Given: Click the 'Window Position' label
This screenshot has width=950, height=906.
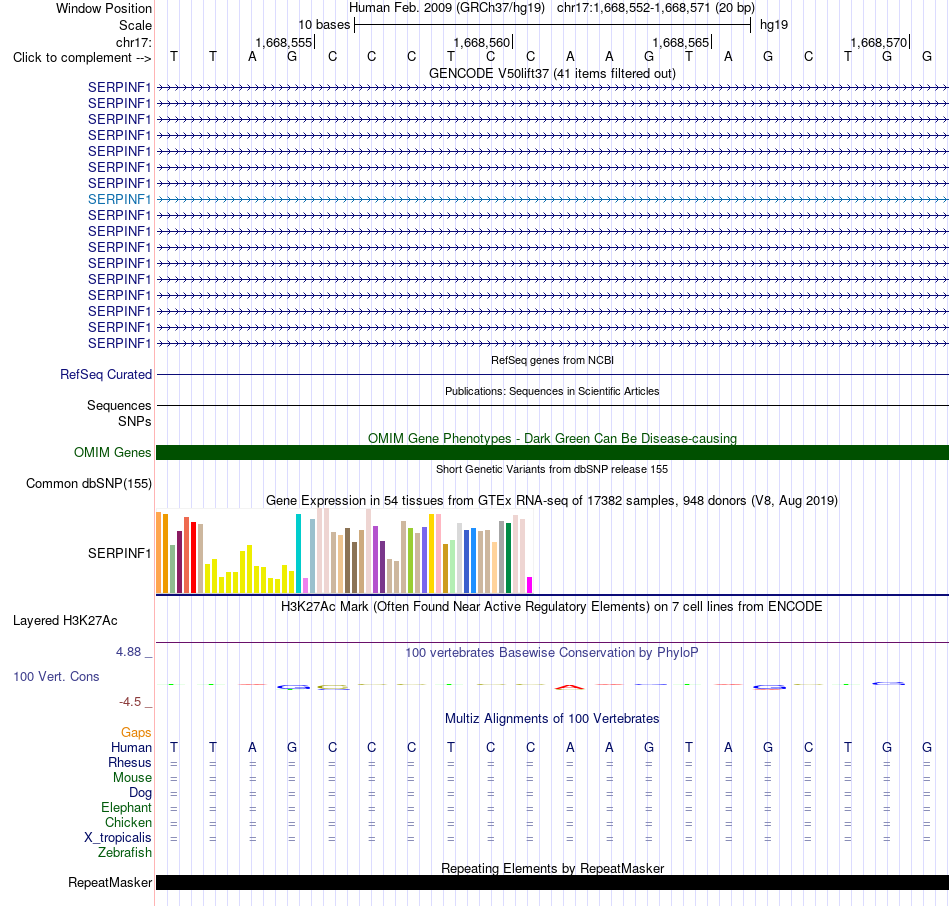Looking at the screenshot, I should click(104, 8).
